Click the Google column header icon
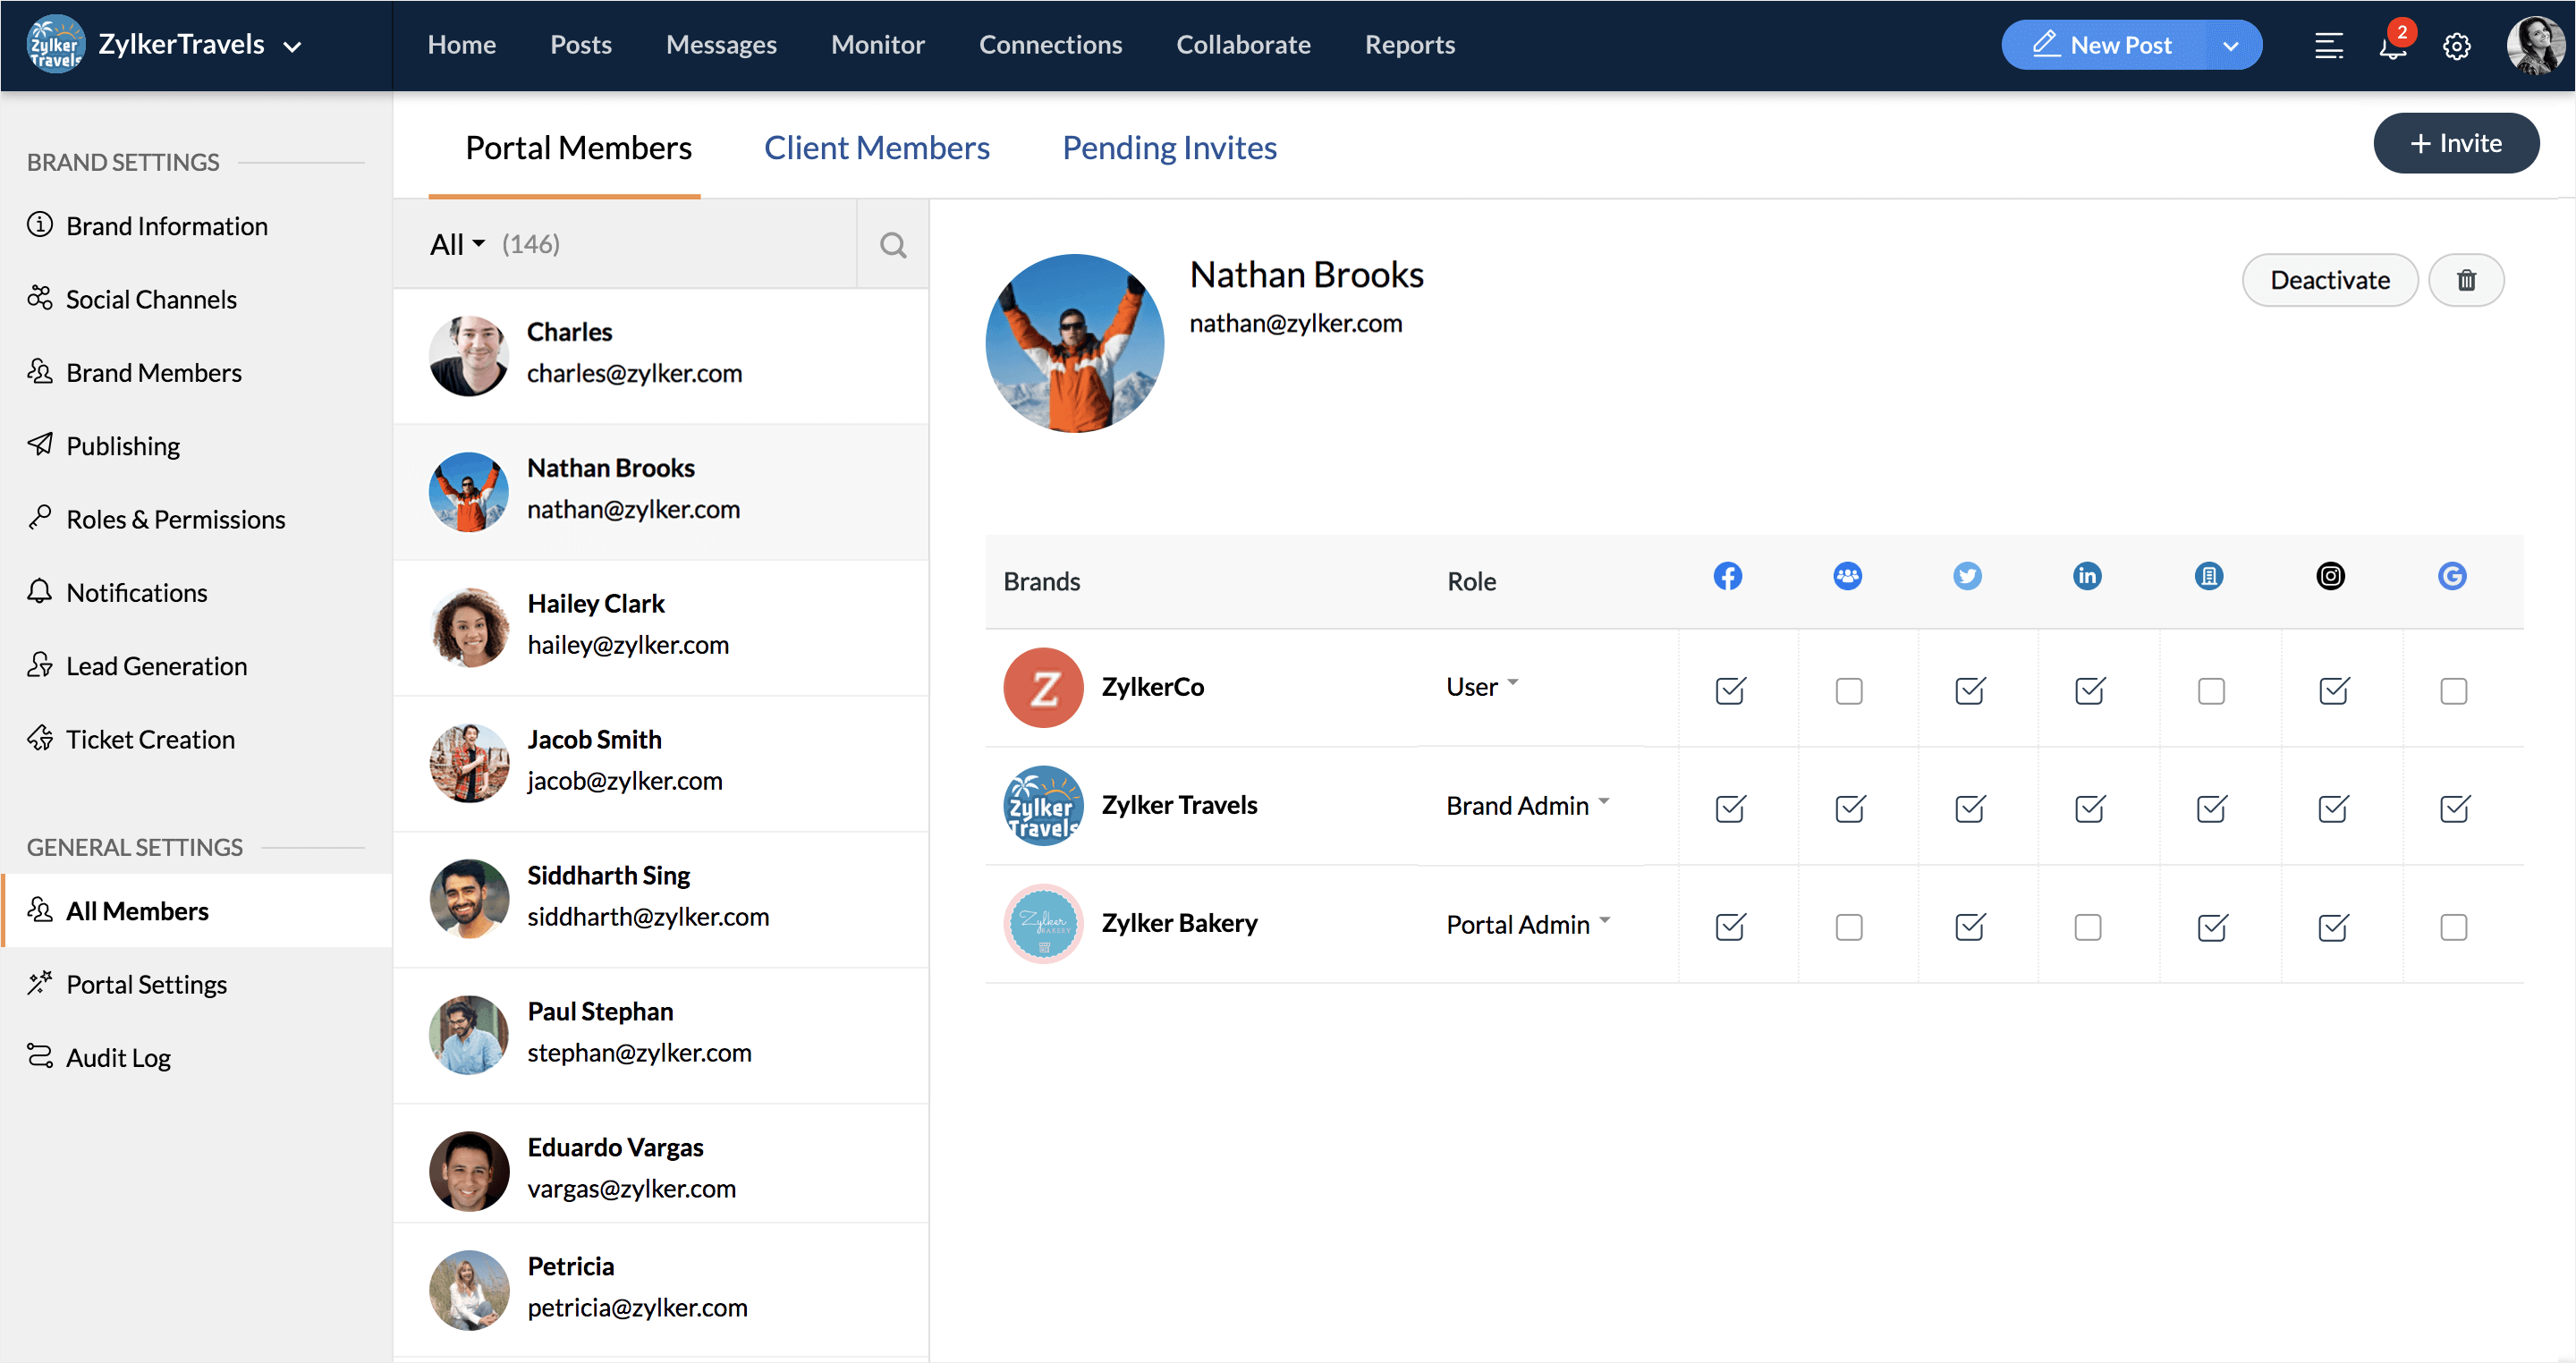Screen dimensions: 2576x1363 pyautogui.click(x=2451, y=576)
